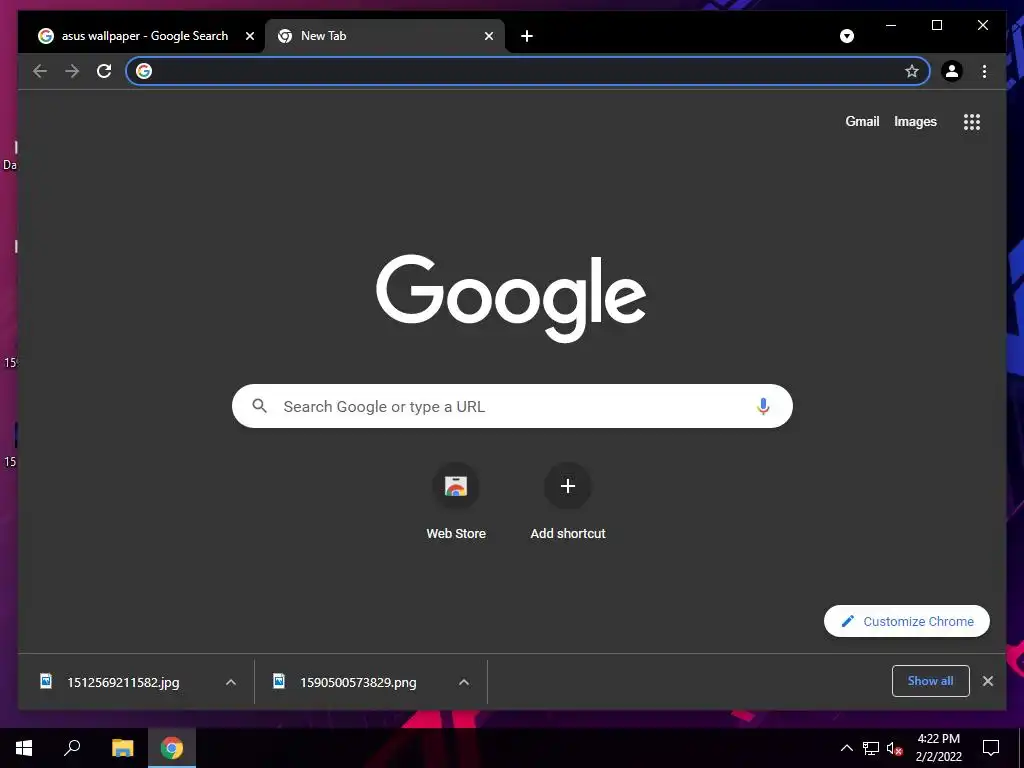The image size is (1024, 768).
Task: Expand options for 1590500573829.png download
Action: (464, 682)
